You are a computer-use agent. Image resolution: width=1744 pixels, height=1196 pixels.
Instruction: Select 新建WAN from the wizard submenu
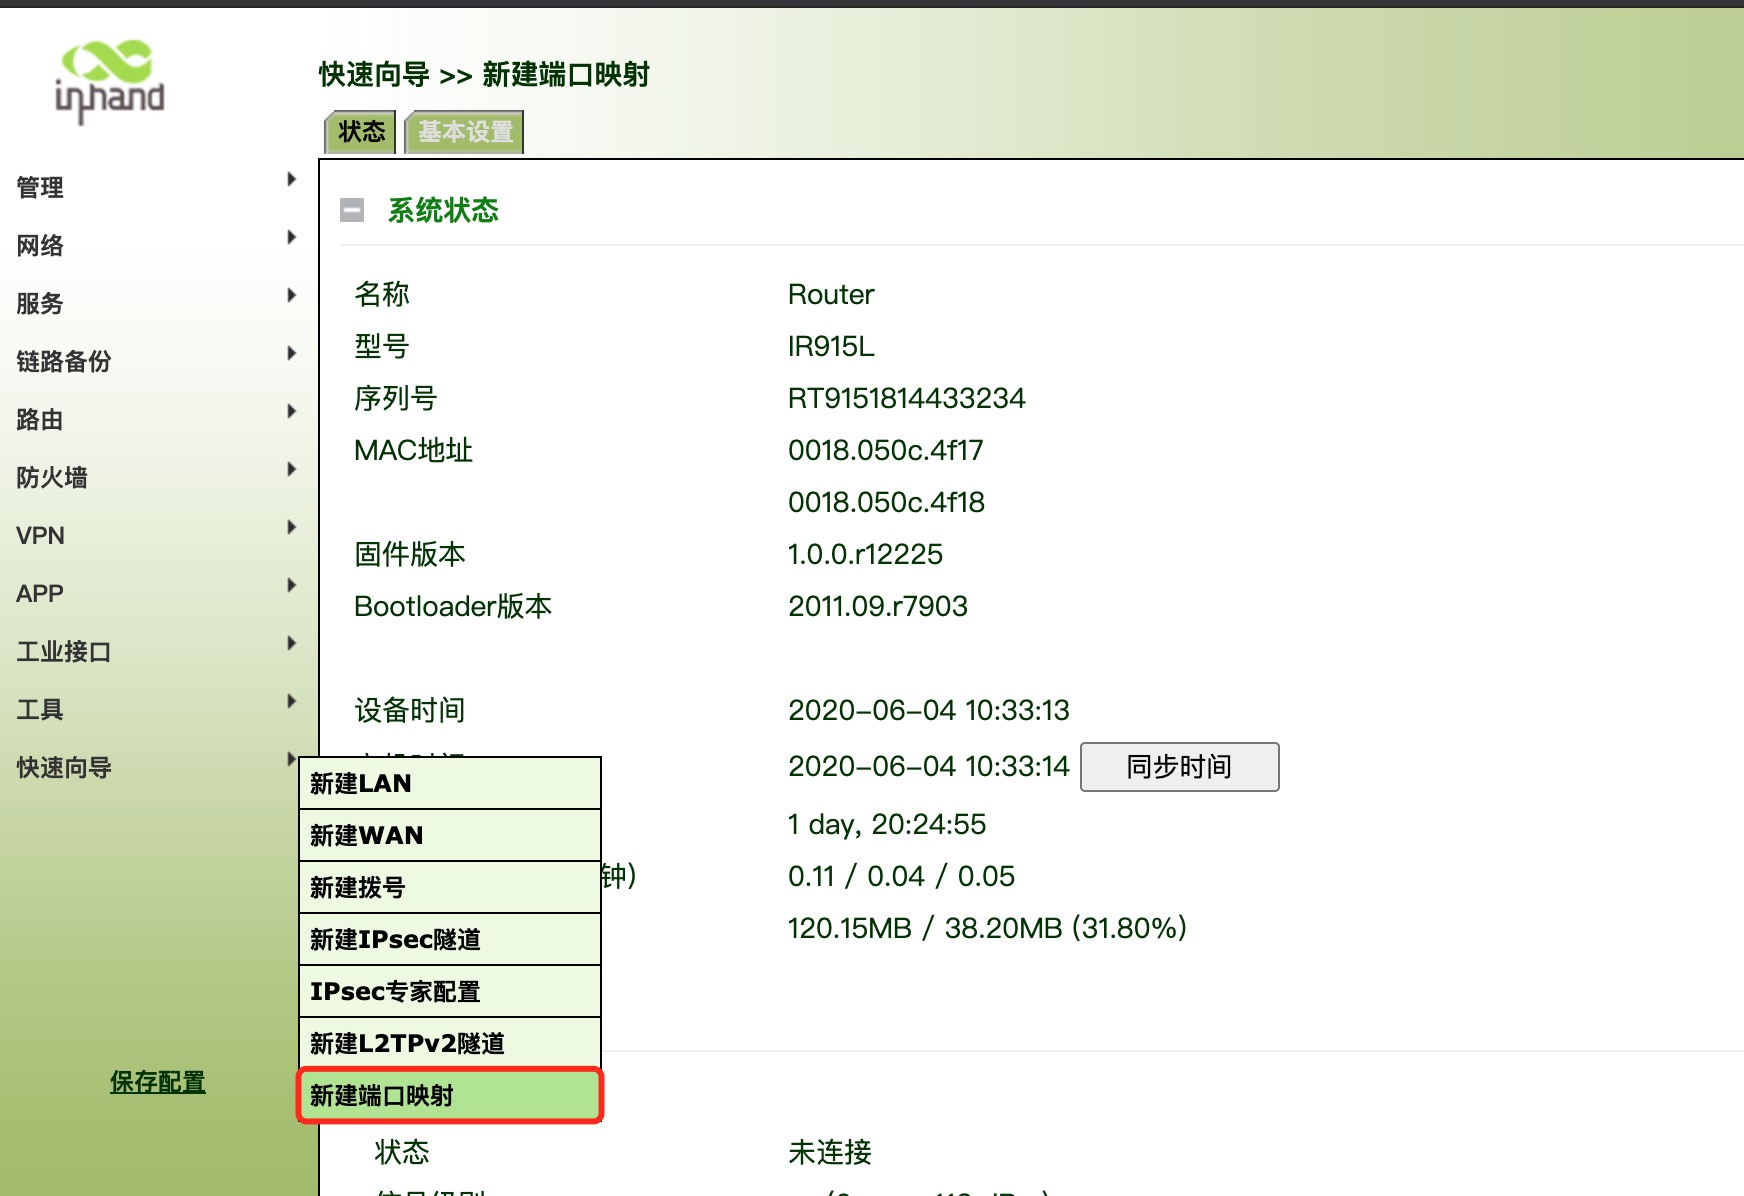point(449,835)
